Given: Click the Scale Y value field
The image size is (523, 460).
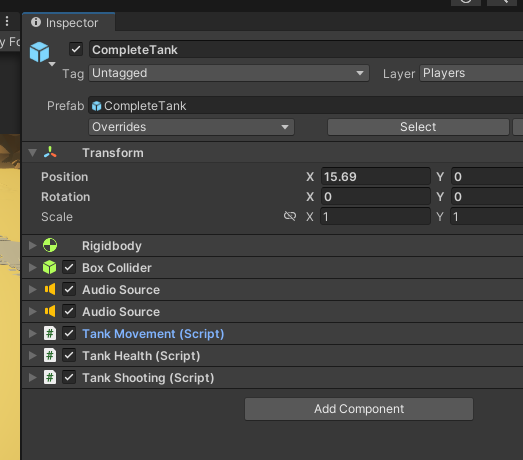Looking at the screenshot, I should (x=487, y=216).
